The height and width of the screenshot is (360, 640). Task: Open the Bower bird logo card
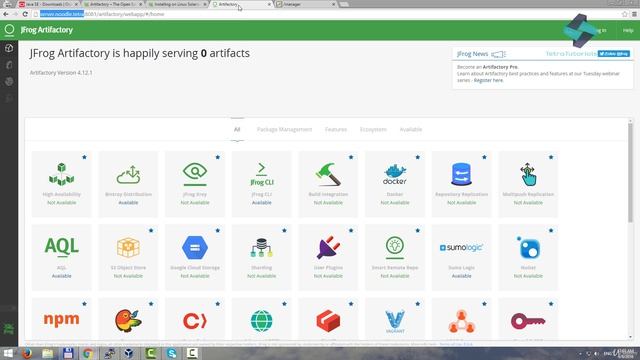point(128,320)
